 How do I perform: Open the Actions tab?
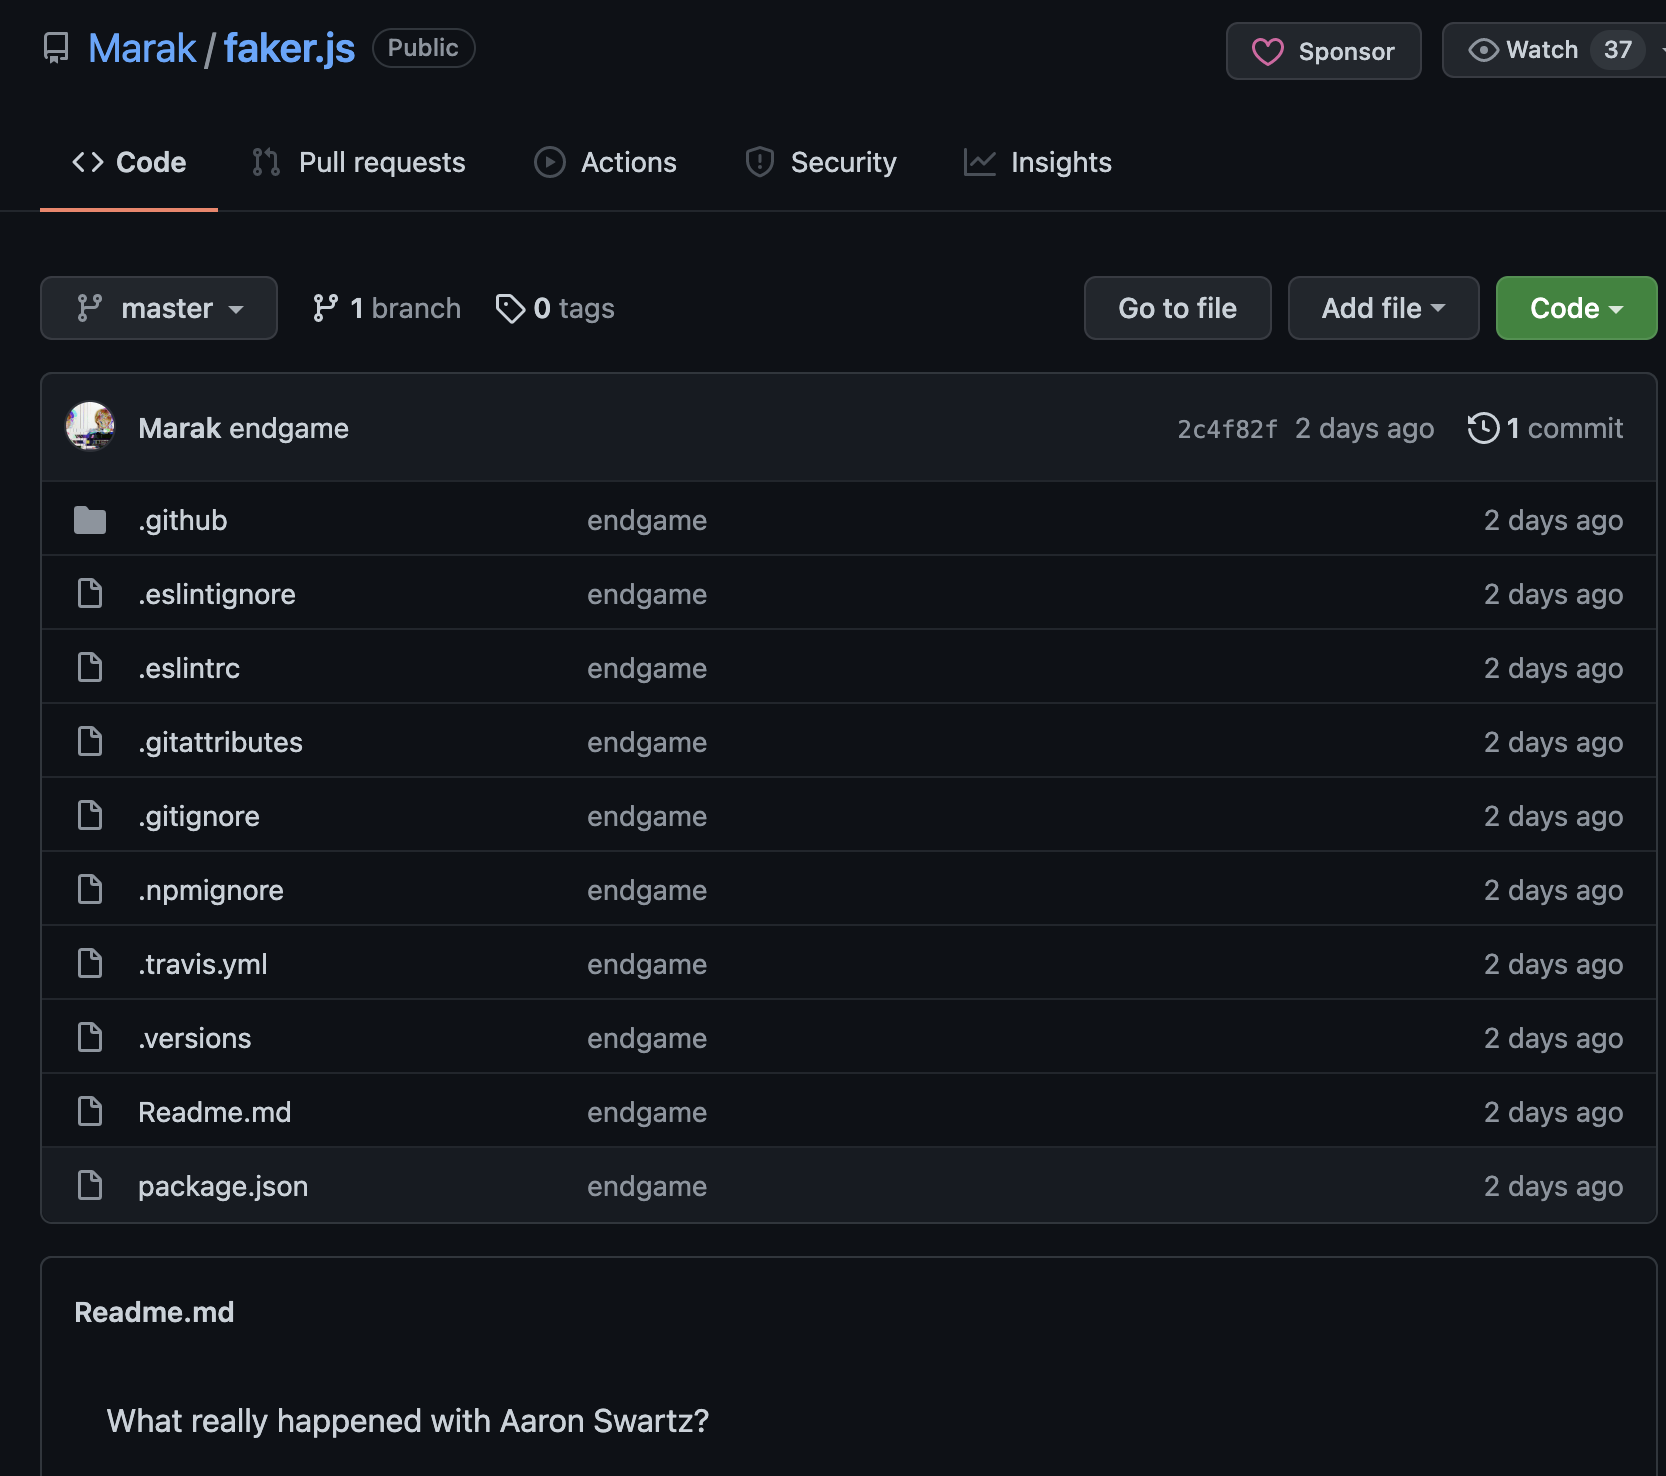coord(605,162)
